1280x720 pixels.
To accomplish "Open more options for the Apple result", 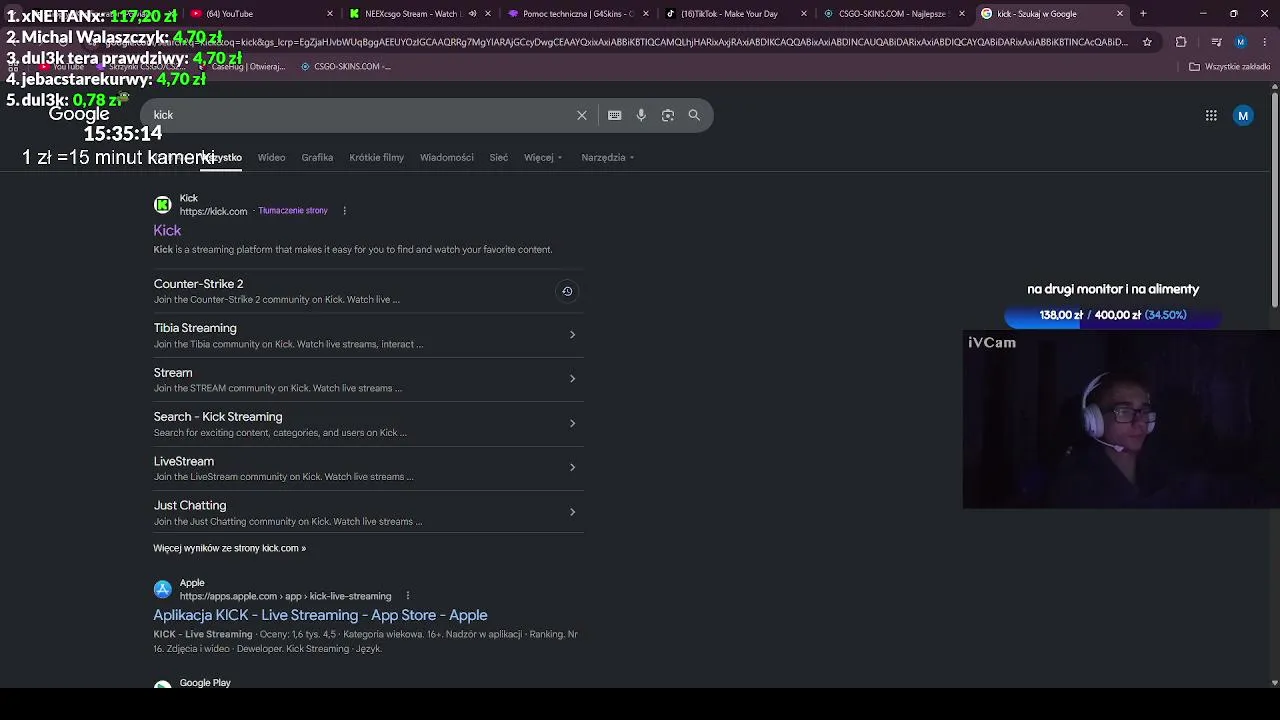I will pos(407,596).
